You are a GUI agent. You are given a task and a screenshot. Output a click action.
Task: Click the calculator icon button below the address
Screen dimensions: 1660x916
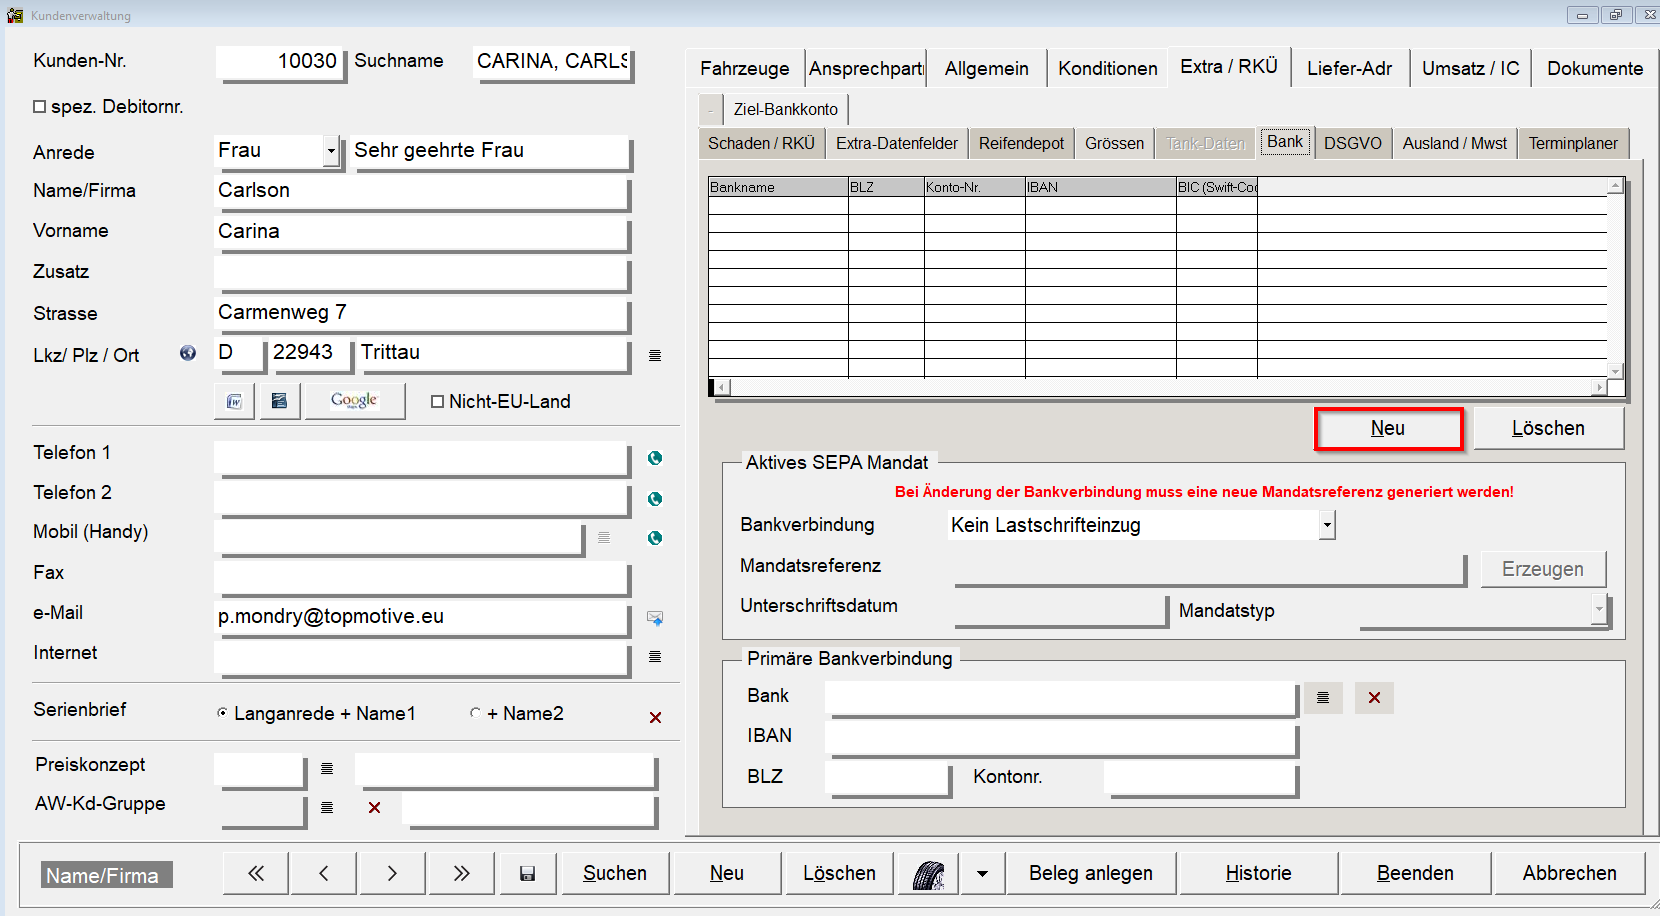[x=280, y=401]
